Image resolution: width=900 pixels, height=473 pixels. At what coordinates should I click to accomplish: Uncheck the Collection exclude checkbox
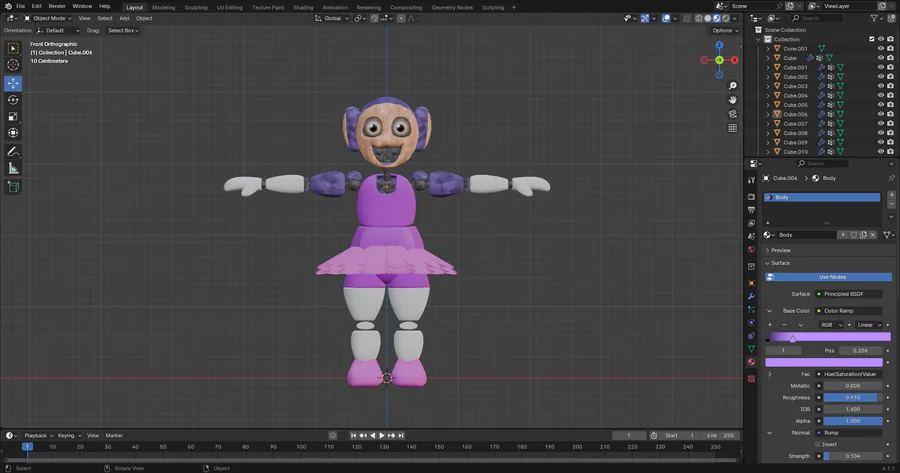point(871,39)
